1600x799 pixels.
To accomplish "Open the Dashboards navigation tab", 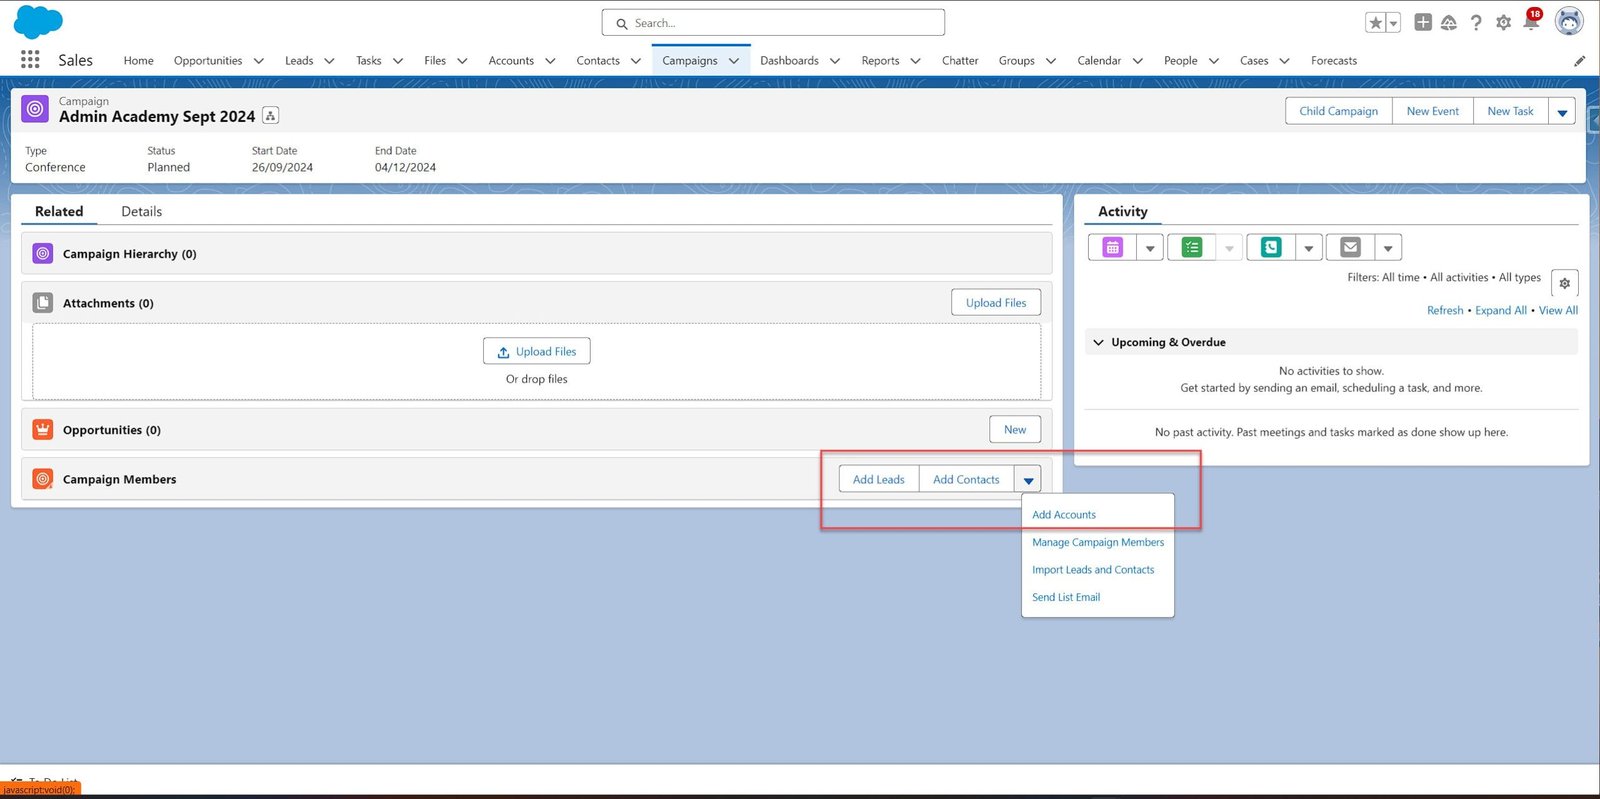I will coord(789,61).
